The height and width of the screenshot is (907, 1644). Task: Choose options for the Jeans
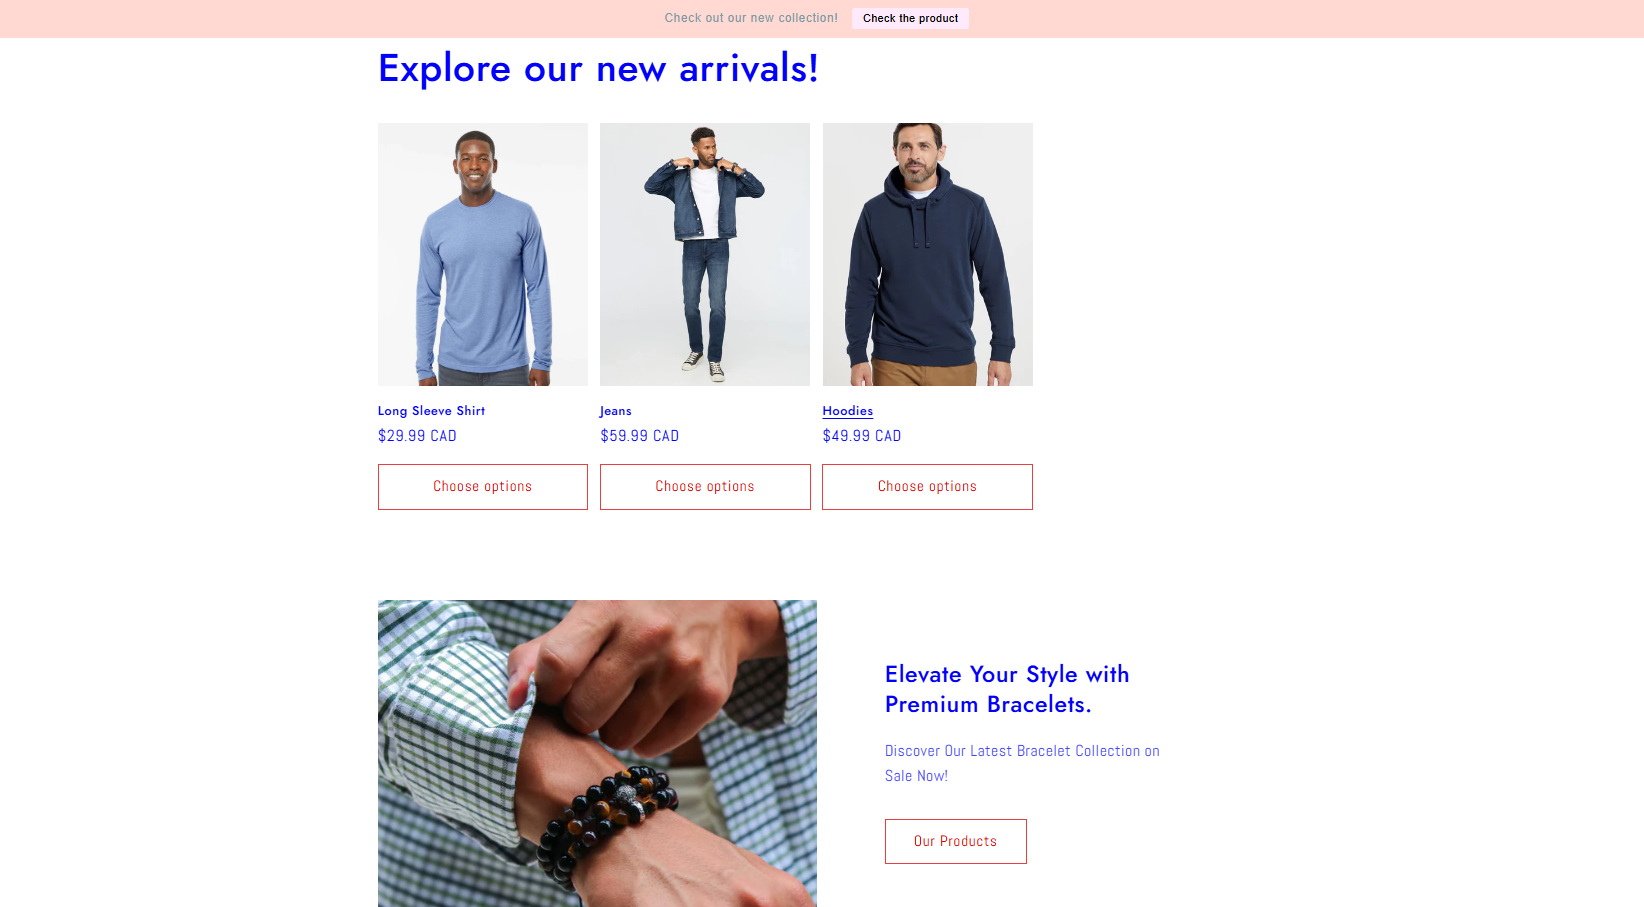pyautogui.click(x=705, y=487)
